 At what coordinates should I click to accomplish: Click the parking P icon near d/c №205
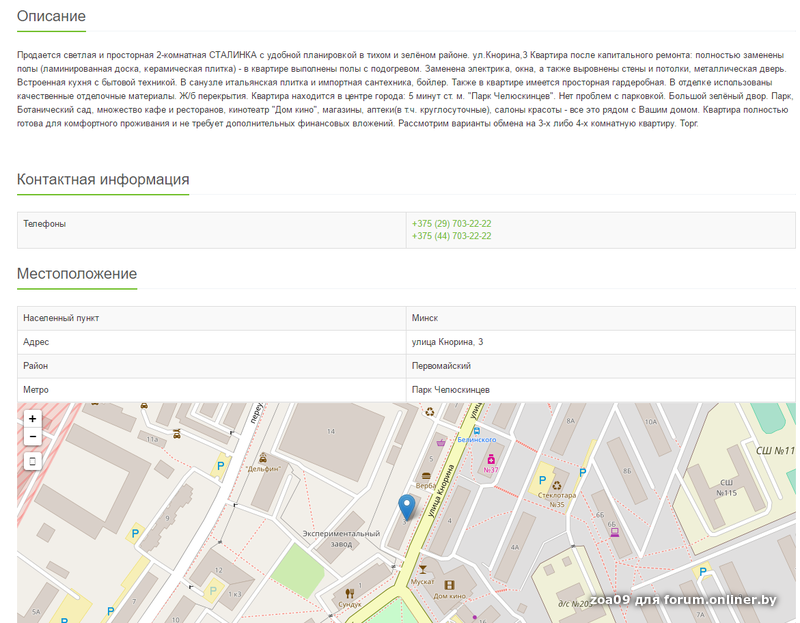[x=703, y=572]
